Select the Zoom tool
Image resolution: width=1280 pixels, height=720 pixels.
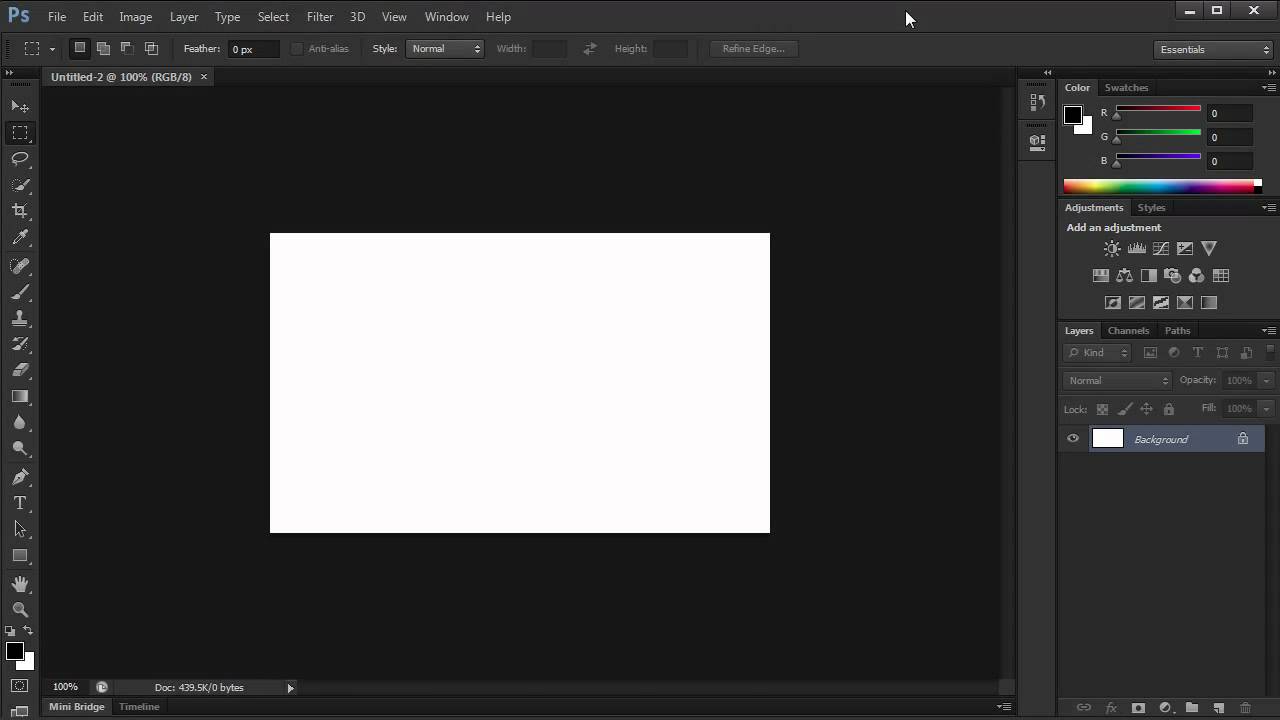click(x=20, y=610)
